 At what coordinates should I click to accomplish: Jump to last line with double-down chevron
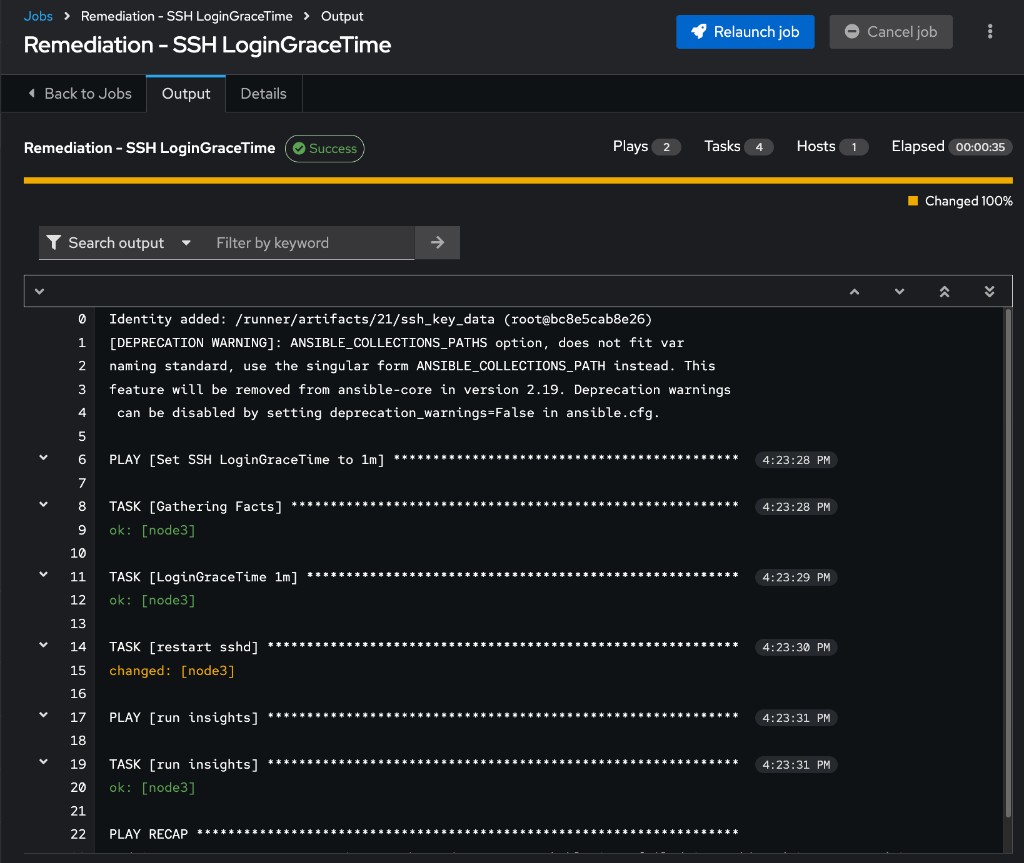[x=989, y=291]
